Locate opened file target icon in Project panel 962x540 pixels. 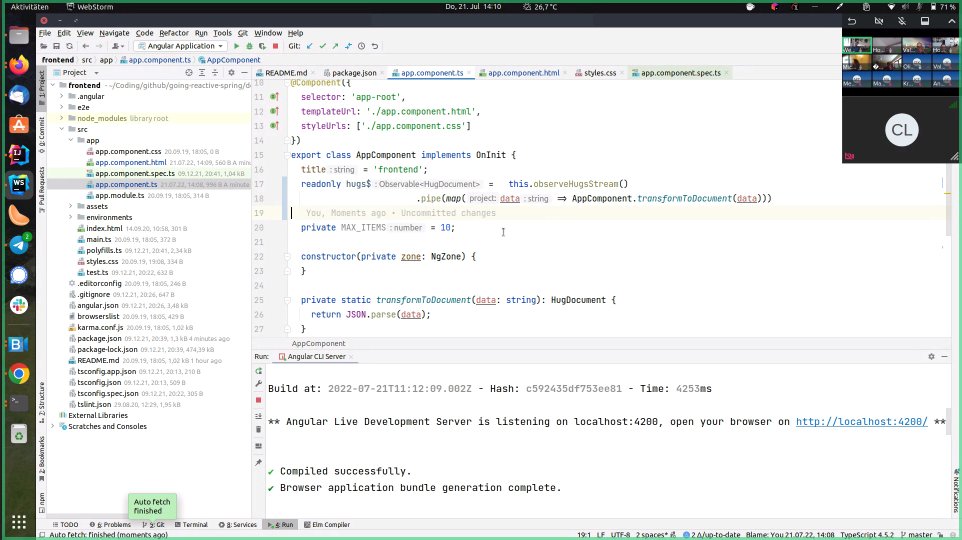click(189, 72)
